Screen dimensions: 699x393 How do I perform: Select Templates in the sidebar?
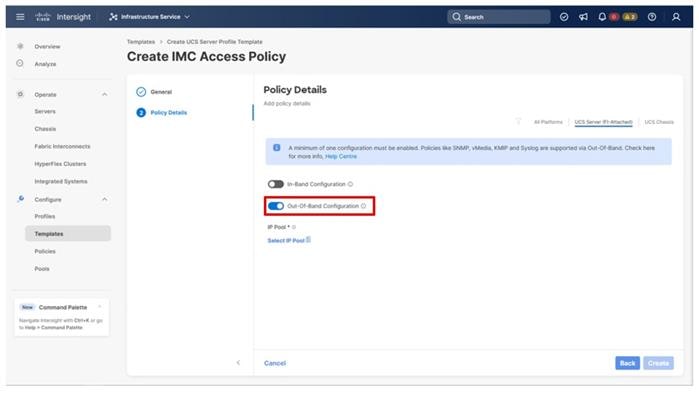68,233
